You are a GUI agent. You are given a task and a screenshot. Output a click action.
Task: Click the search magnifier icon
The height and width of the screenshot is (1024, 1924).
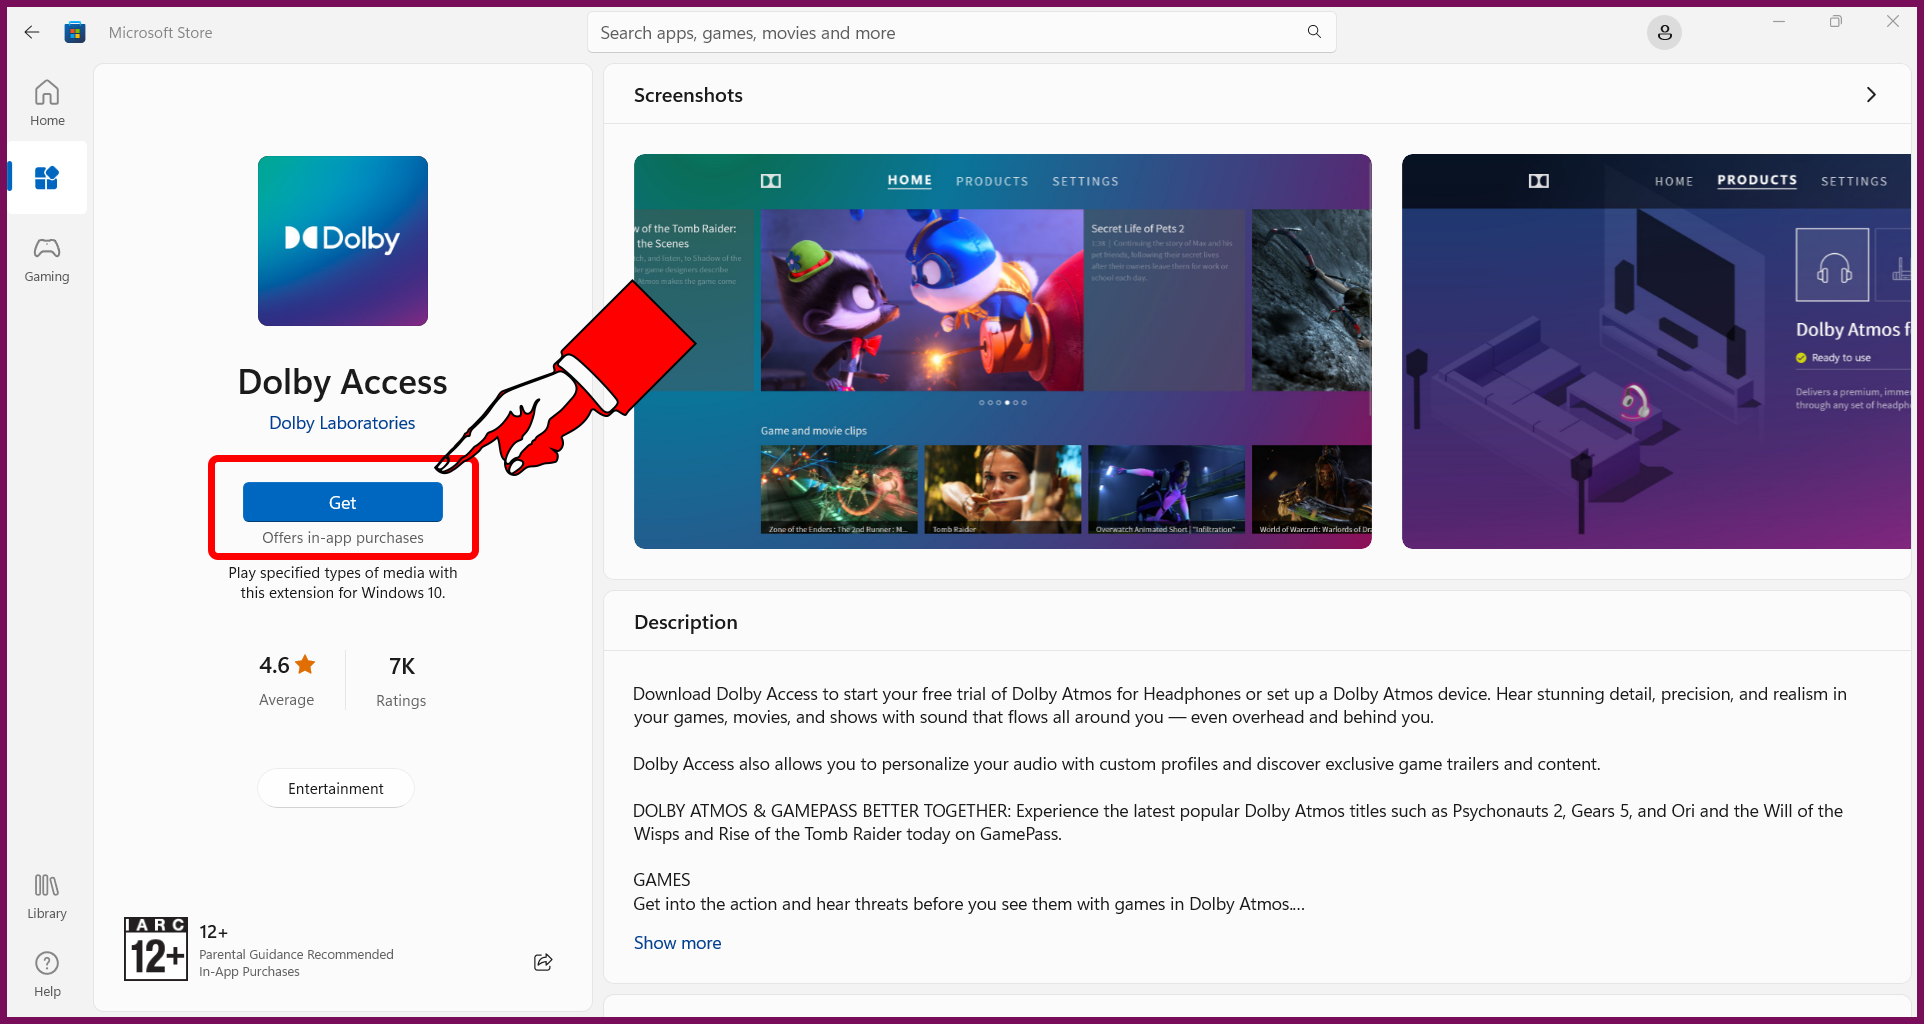click(1313, 31)
